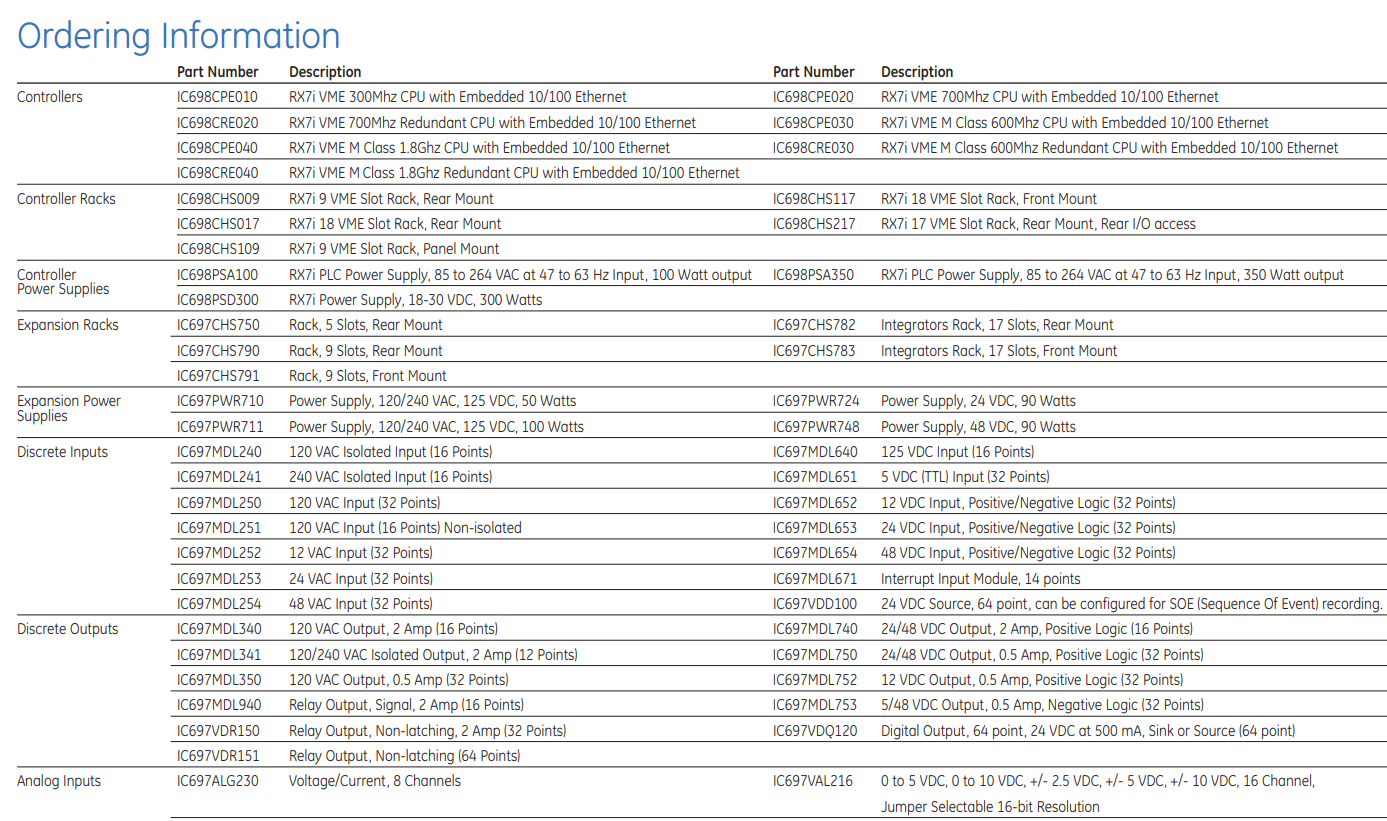Select part number IC697MDL350
The height and width of the screenshot is (821, 1387).
[x=219, y=680]
